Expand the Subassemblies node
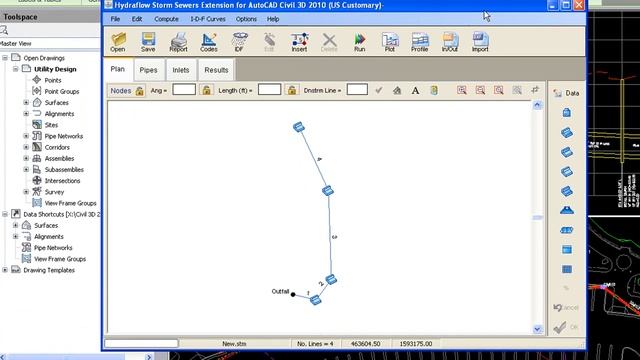640x360 pixels. tap(26, 169)
